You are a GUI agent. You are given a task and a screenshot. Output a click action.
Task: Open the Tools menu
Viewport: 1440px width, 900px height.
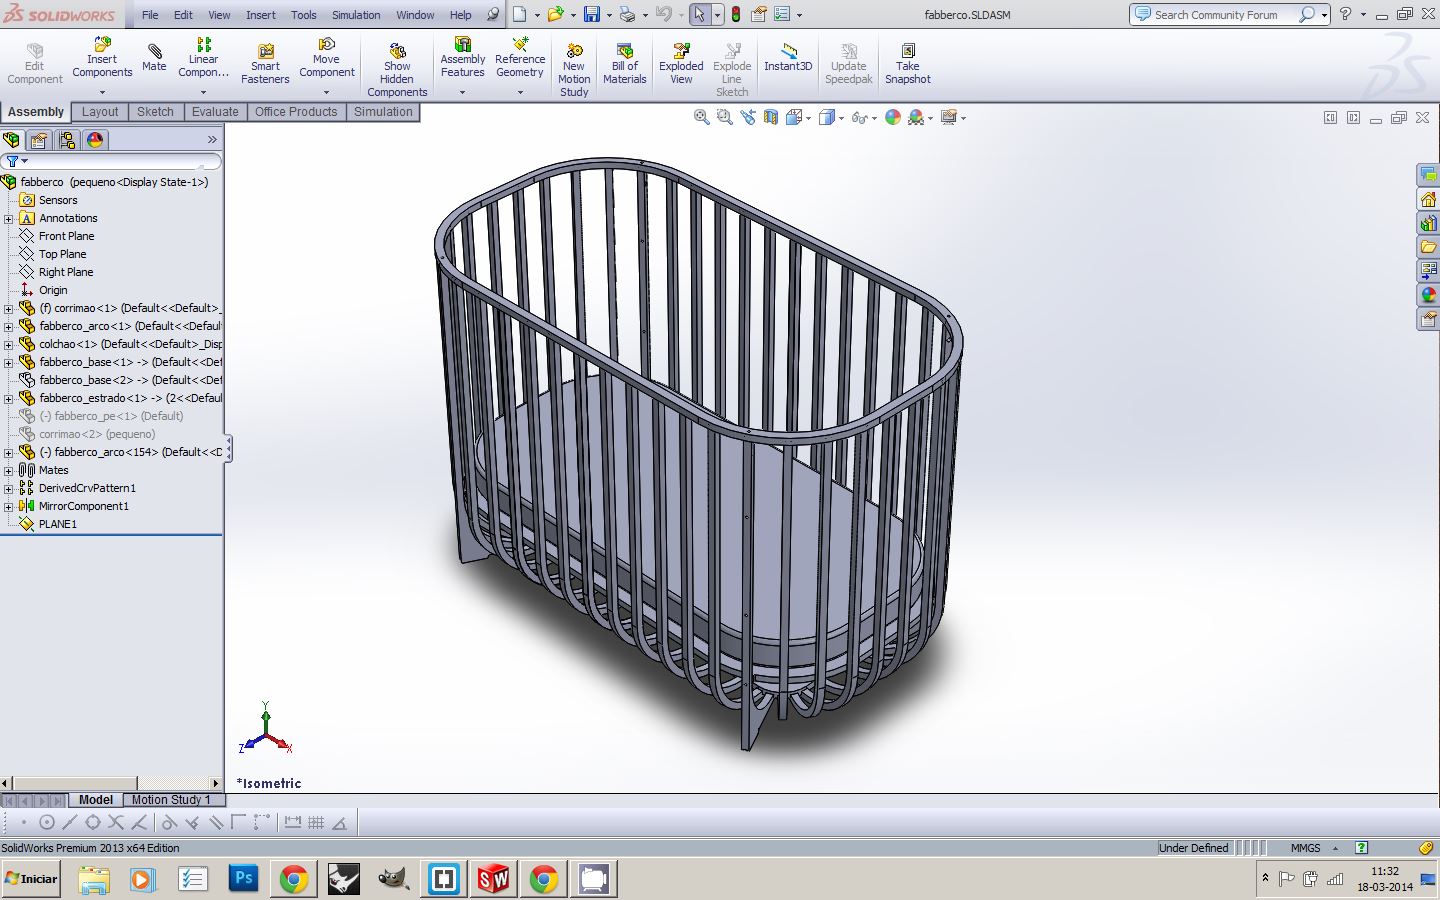[x=304, y=15]
